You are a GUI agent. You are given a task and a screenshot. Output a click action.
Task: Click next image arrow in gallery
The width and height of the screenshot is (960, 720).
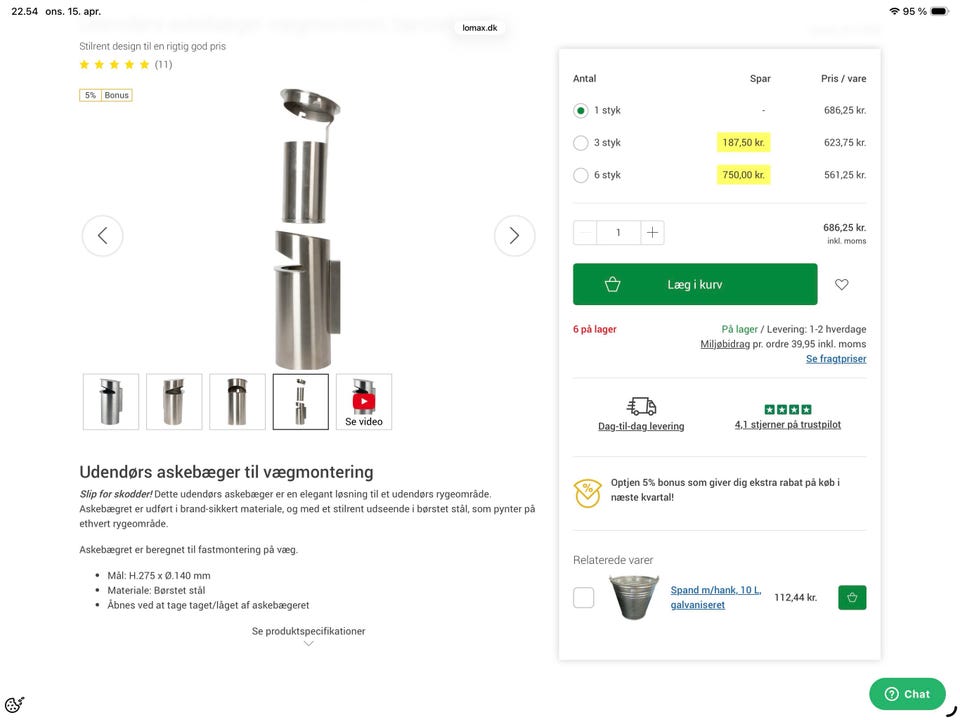tap(514, 236)
